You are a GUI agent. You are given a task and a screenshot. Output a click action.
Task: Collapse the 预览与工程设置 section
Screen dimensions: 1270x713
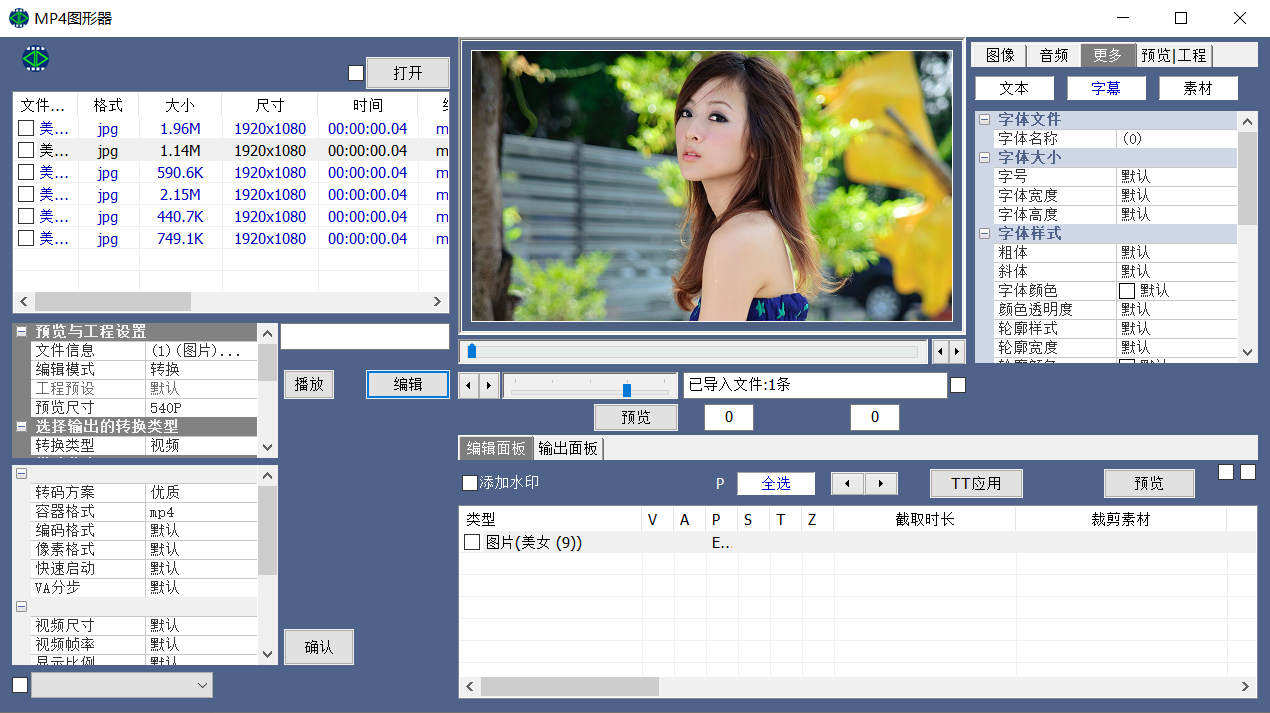pyautogui.click(x=21, y=331)
